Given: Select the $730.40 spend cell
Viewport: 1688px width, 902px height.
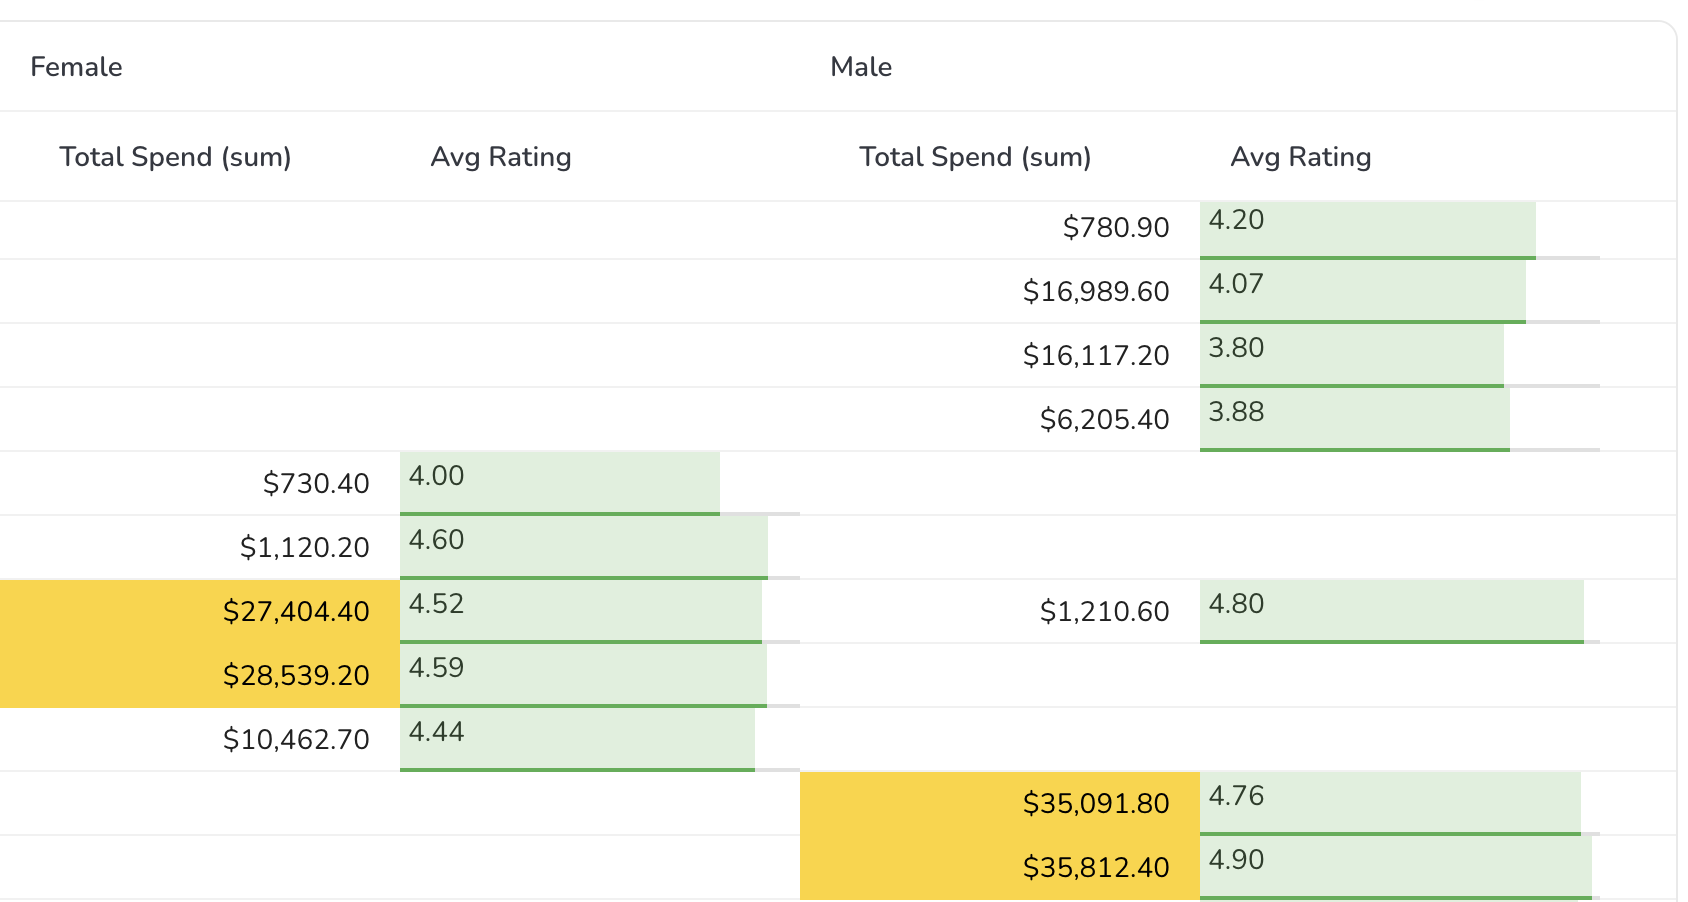Looking at the screenshot, I should point(200,483).
